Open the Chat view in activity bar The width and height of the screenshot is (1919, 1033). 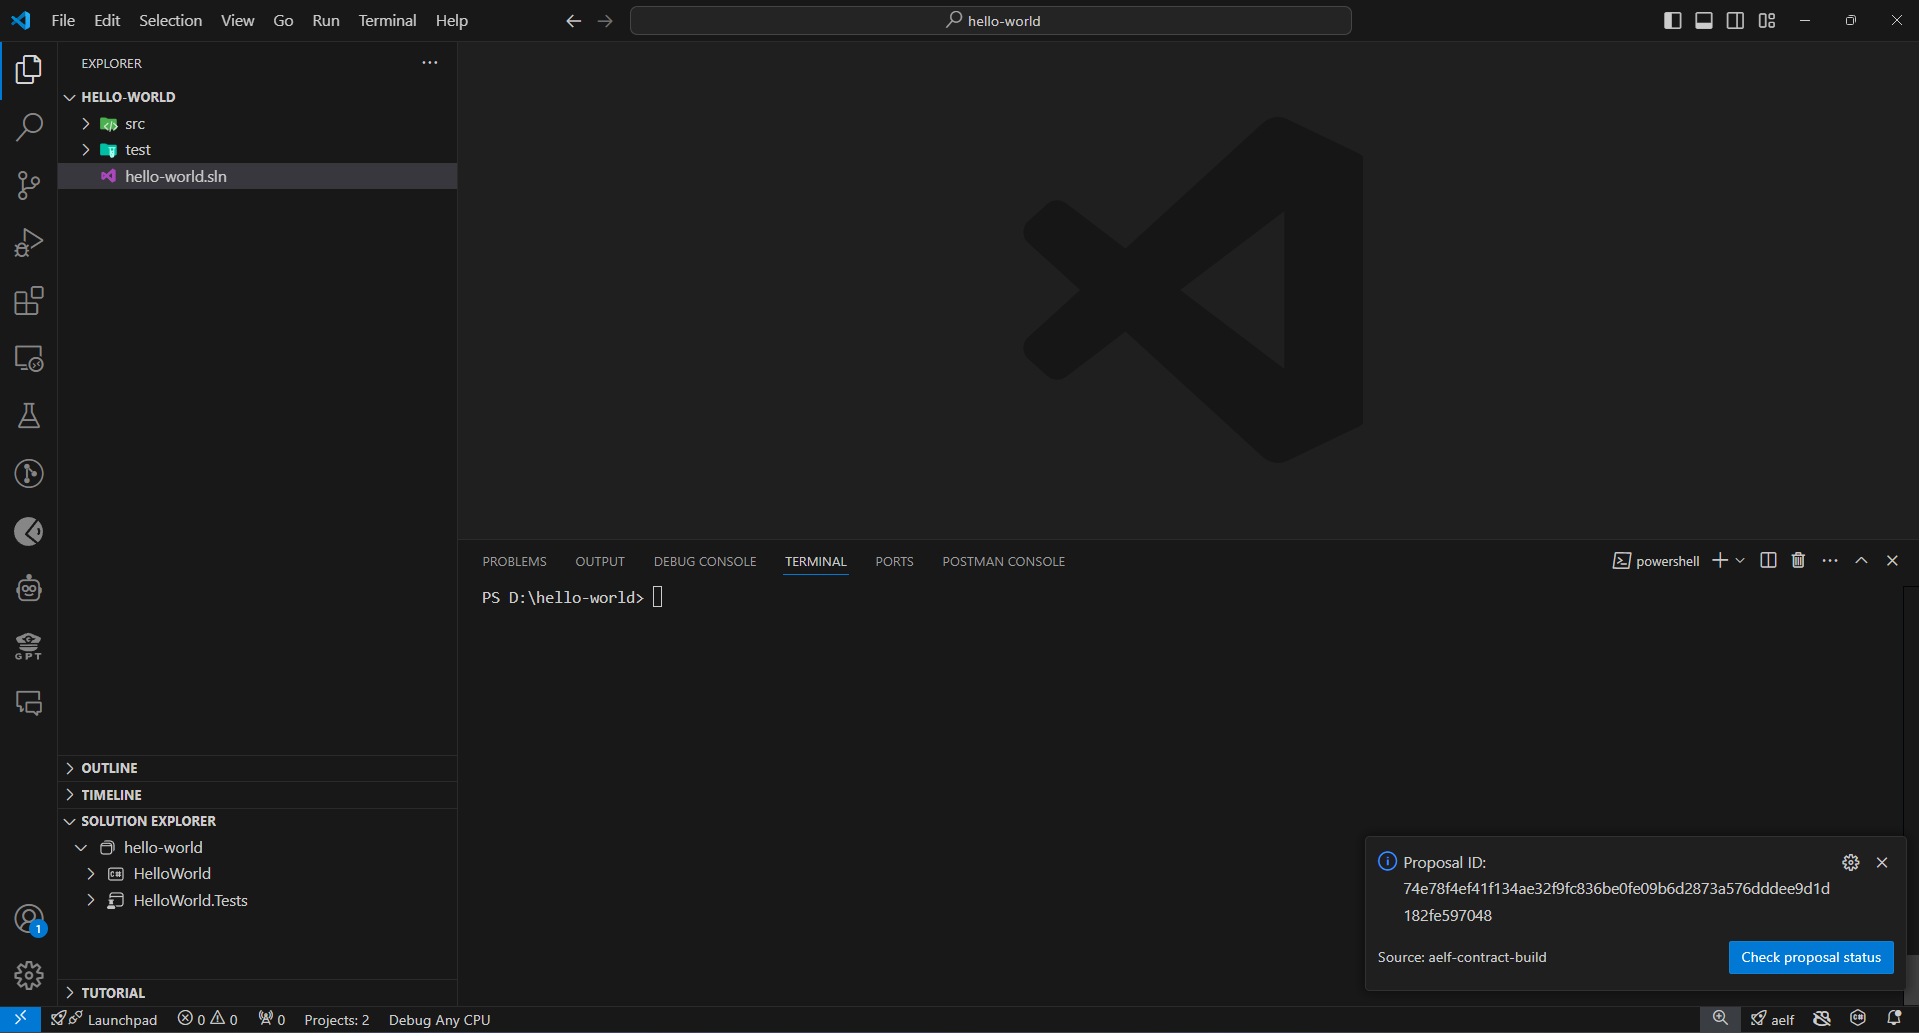click(29, 703)
